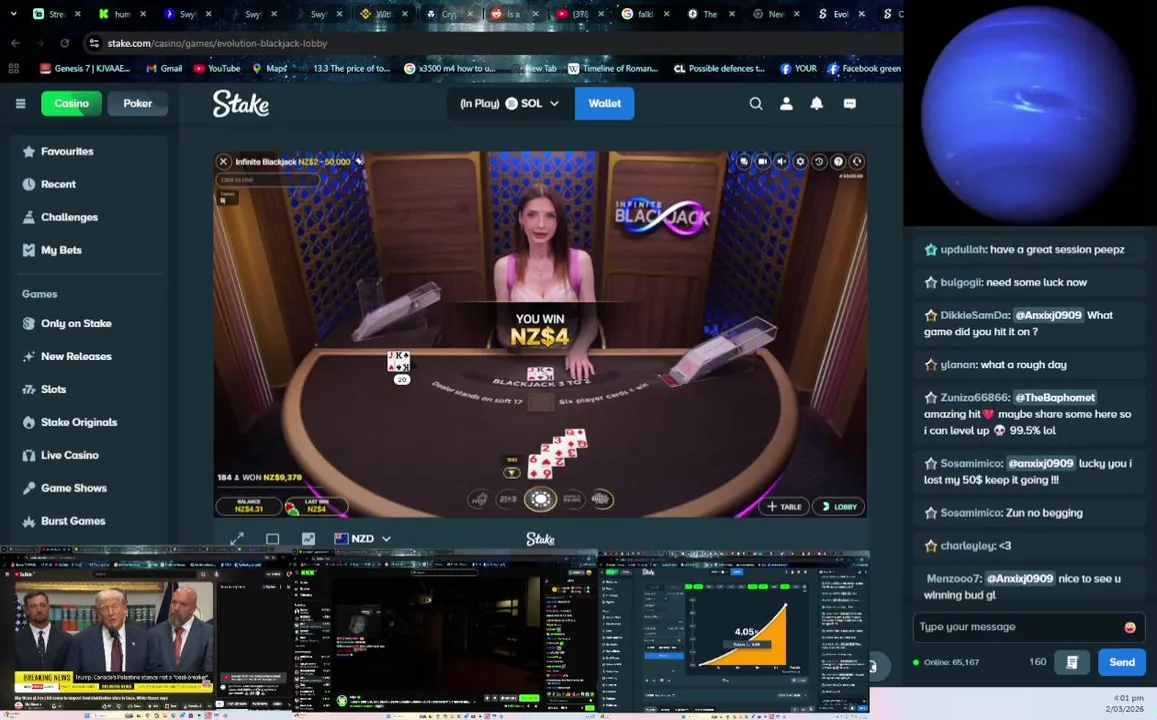Image resolution: width=1157 pixels, height=720 pixels.
Task: Click the browser address bar URL
Action: click(x=217, y=44)
